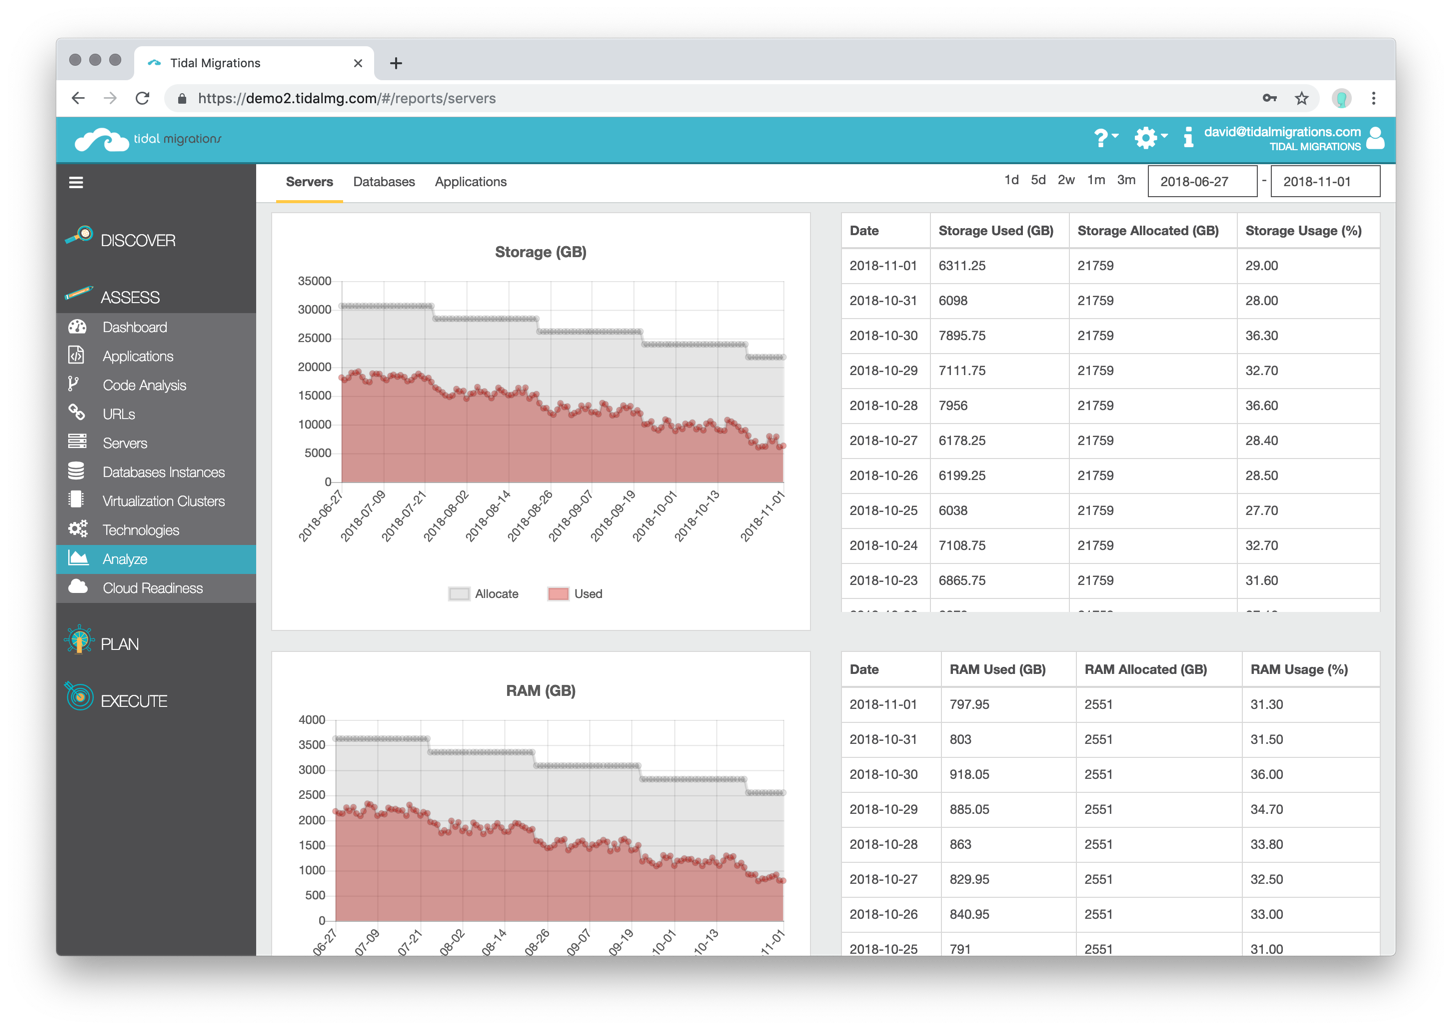Switch to the Servers tab

click(x=309, y=182)
